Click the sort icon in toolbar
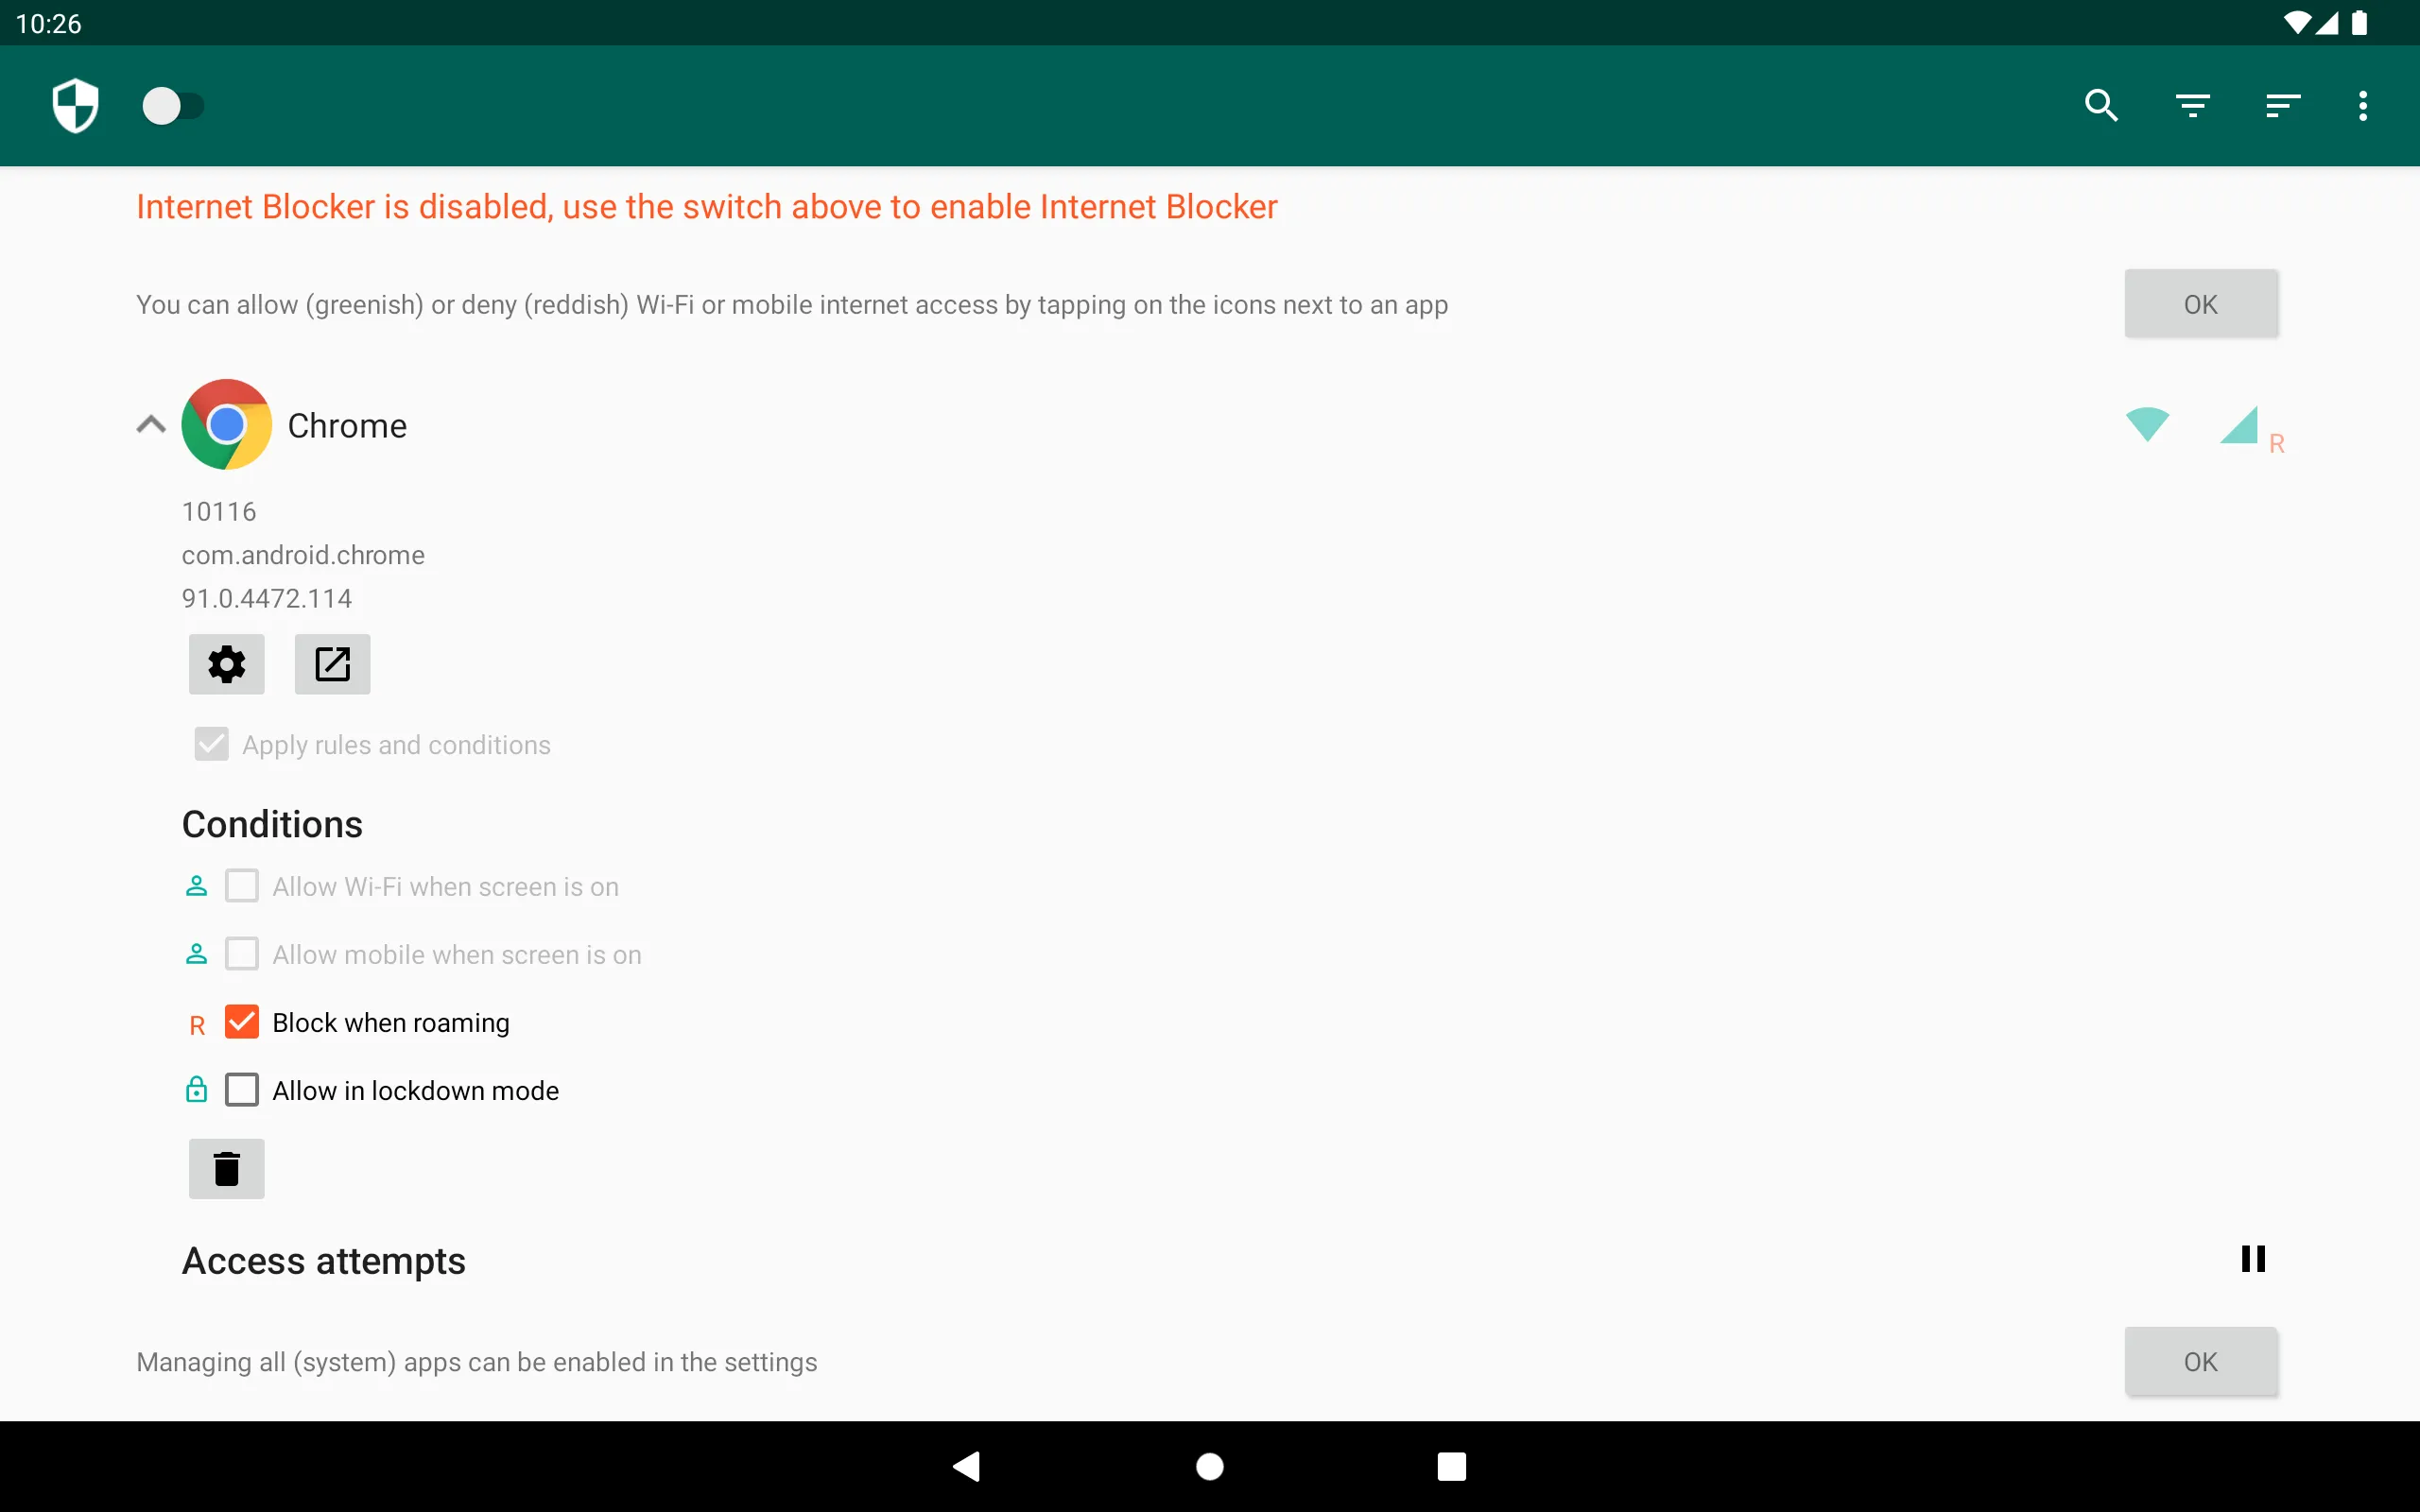 (x=2282, y=106)
